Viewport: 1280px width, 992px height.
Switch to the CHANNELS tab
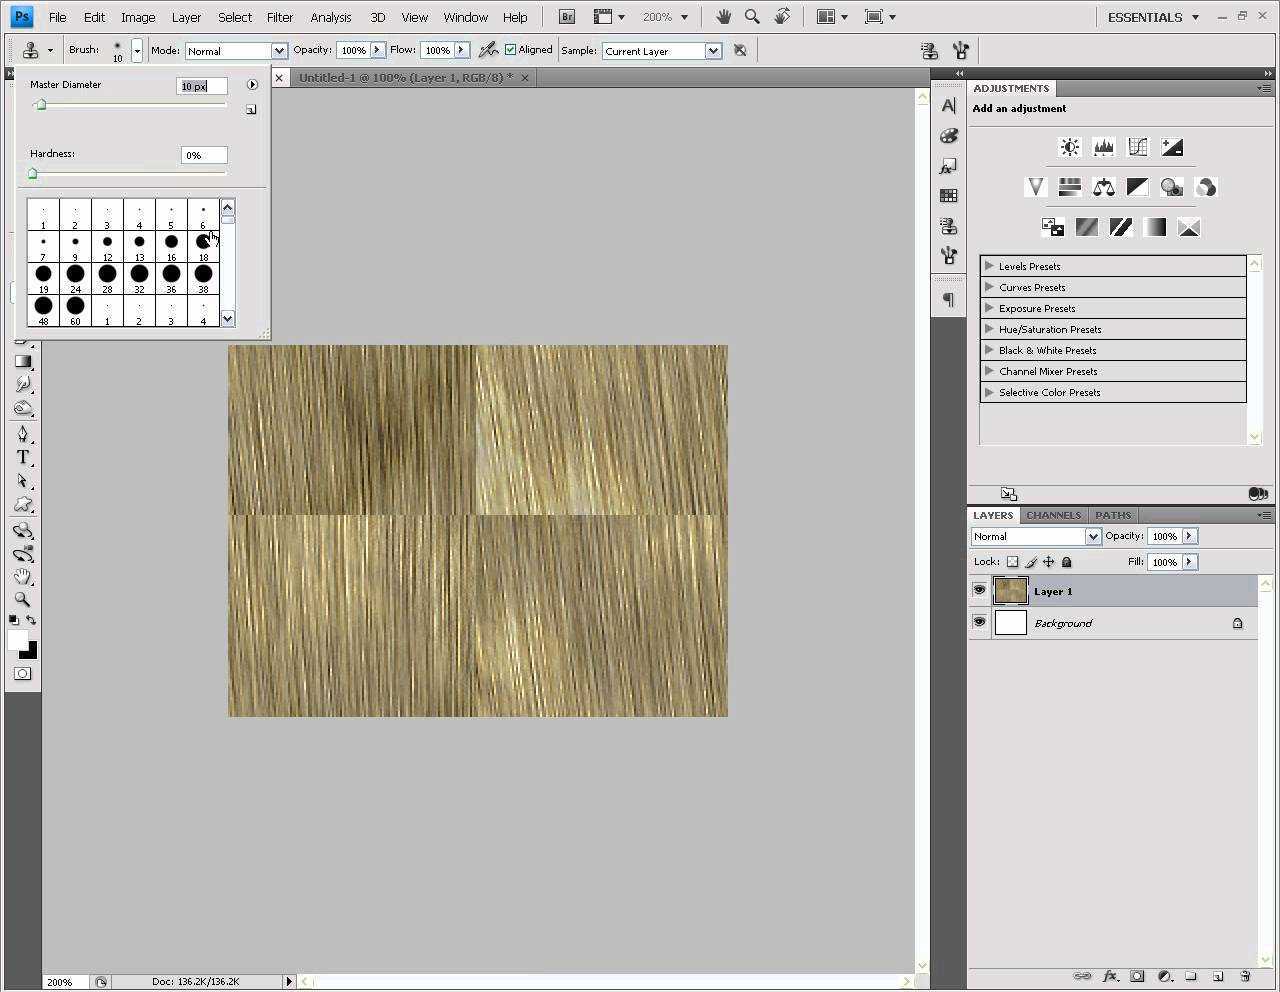click(1053, 515)
